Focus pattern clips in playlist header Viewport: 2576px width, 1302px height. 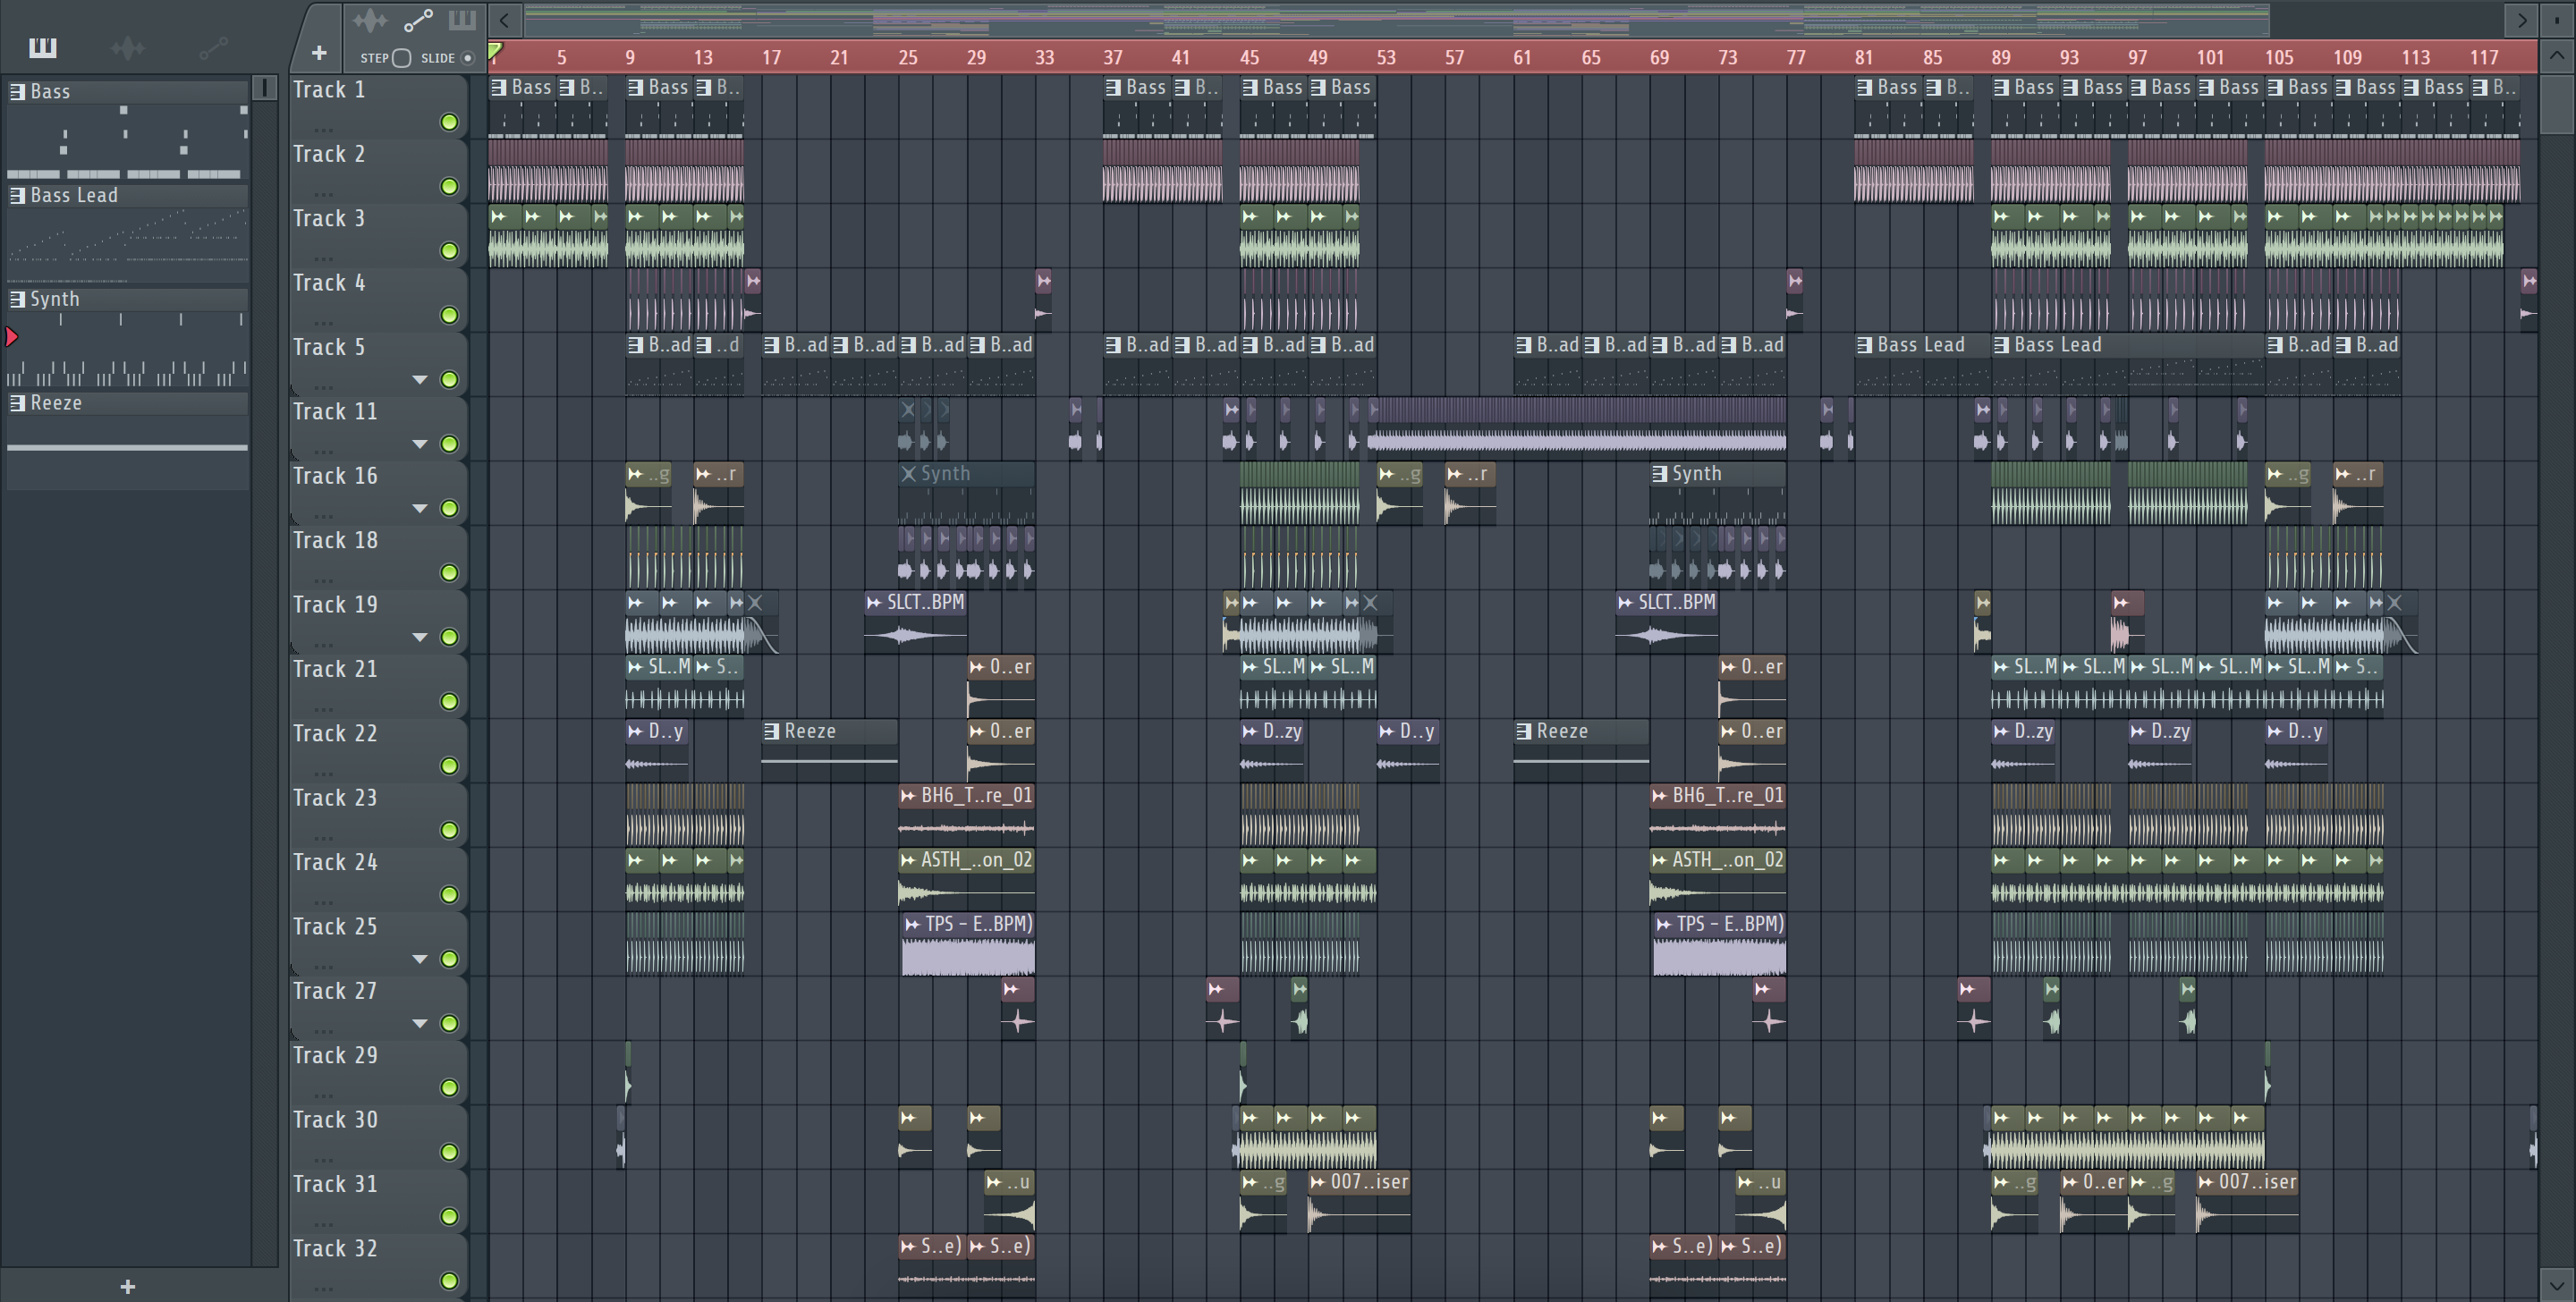point(462,20)
